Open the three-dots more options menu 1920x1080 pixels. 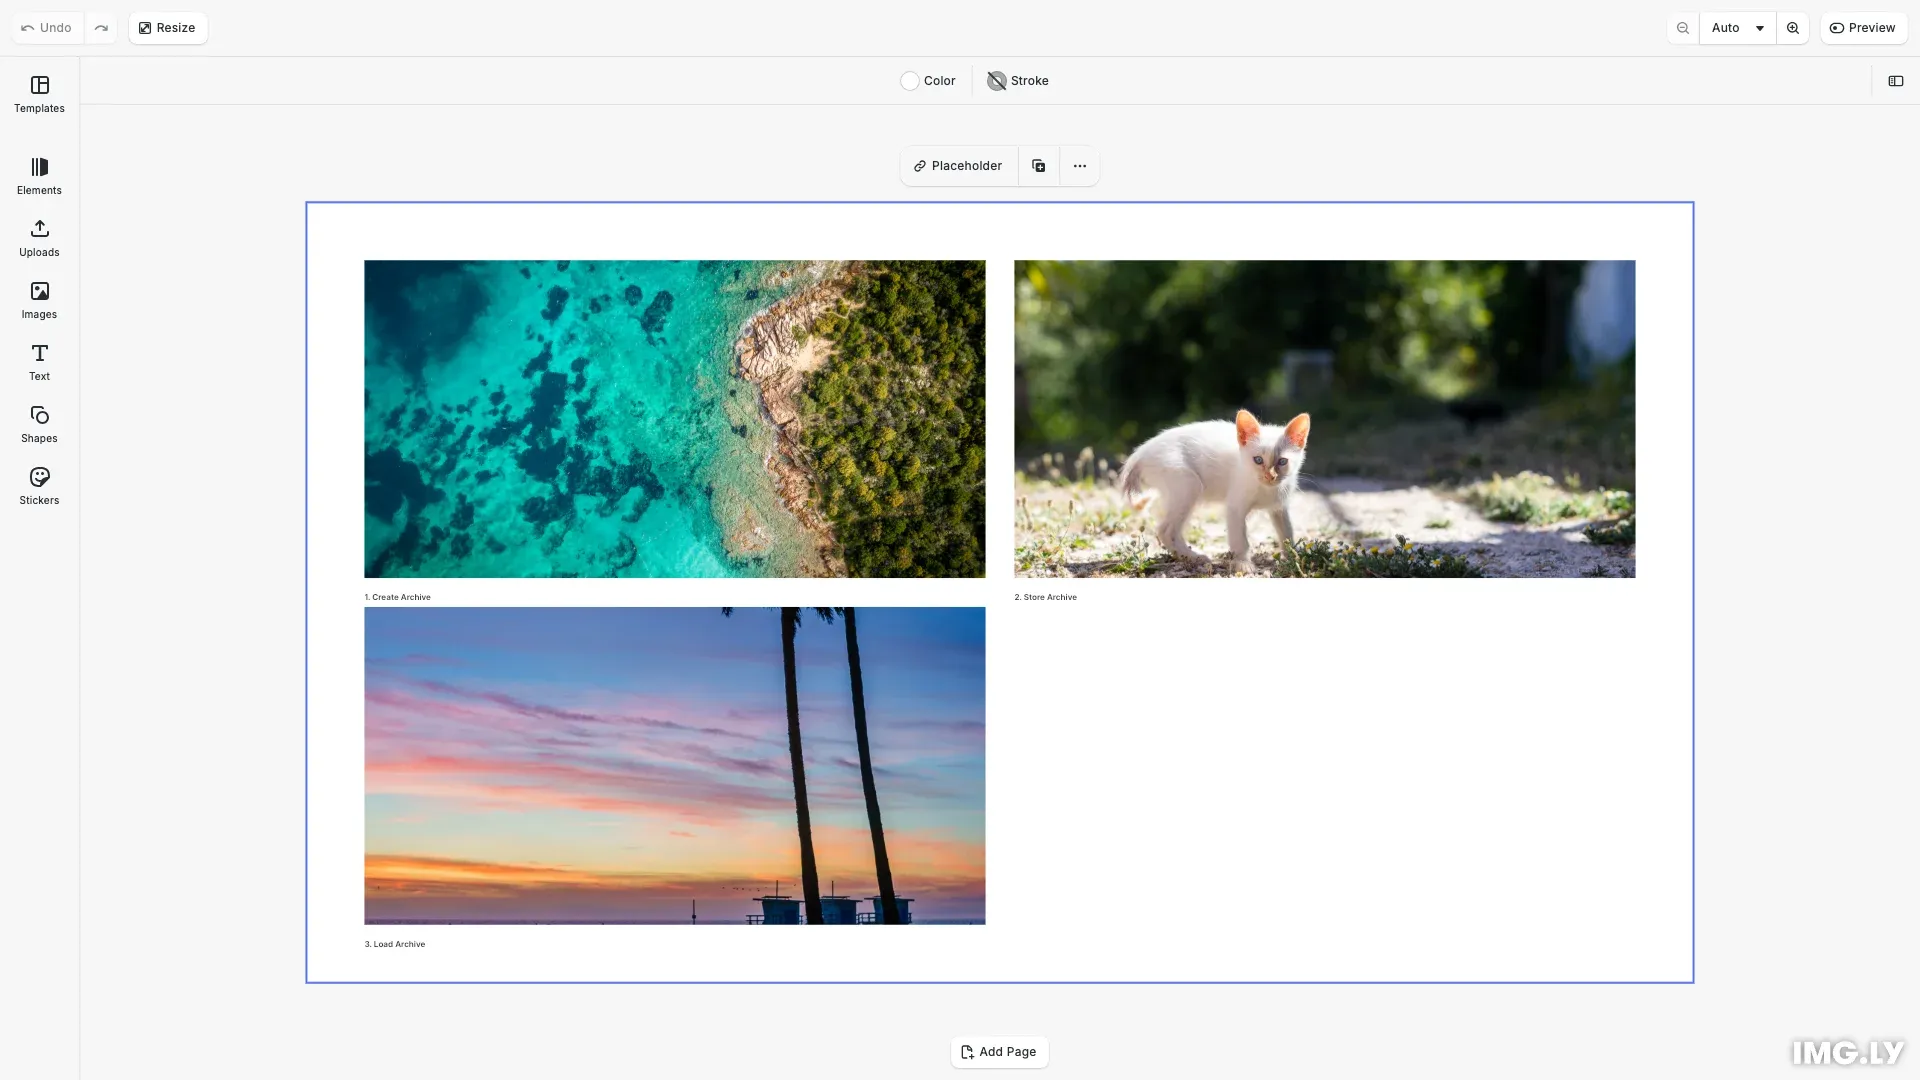[x=1079, y=166]
